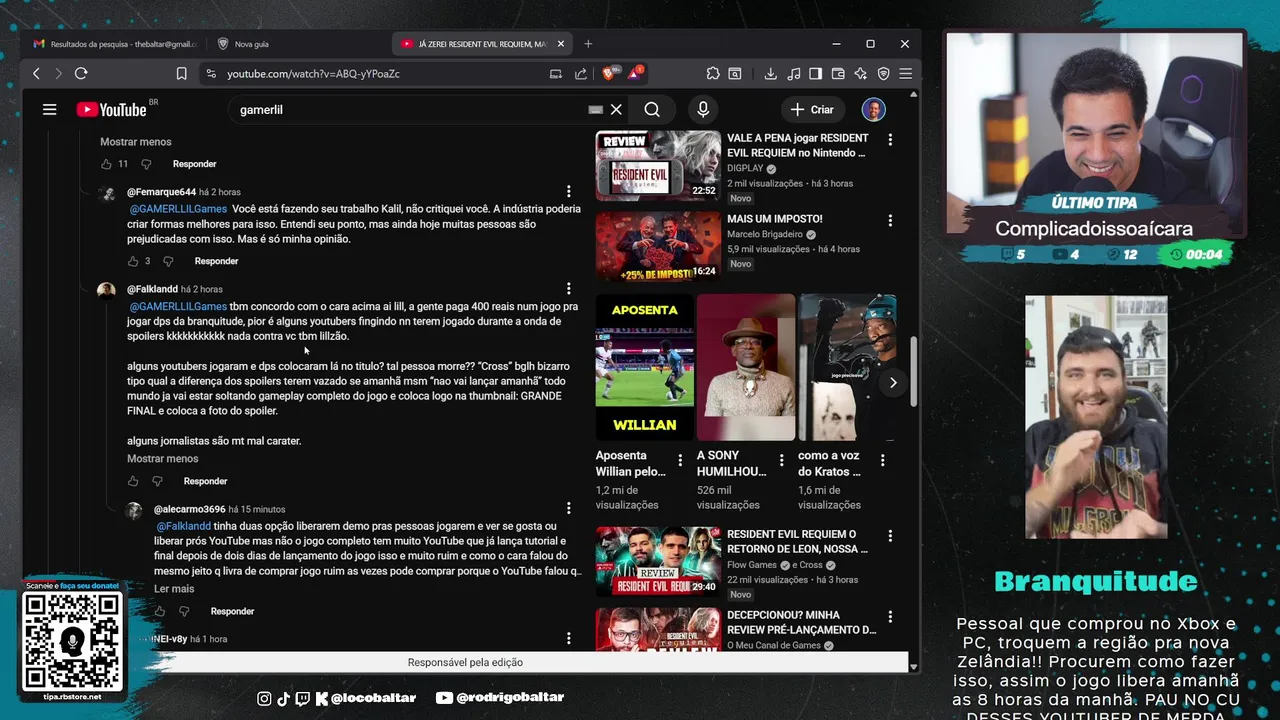This screenshot has height=720, width=1280.
Task: Open the Criar create button
Action: tap(812, 110)
